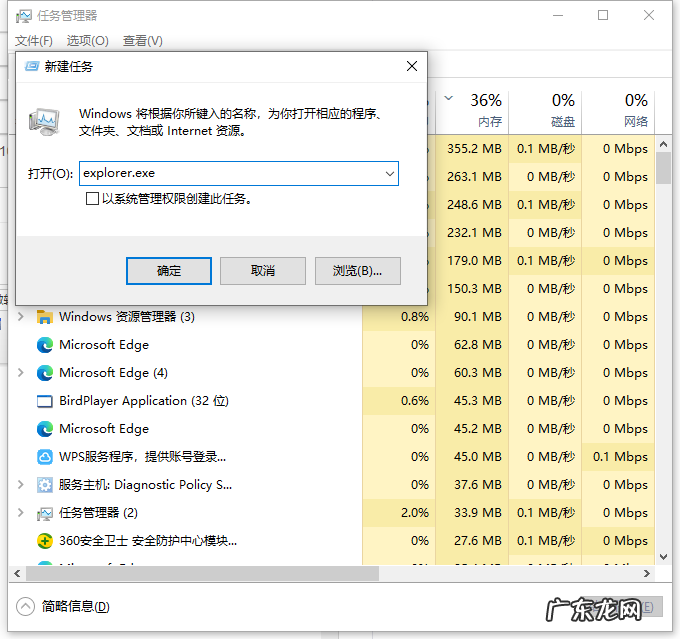Enable 以系统管理权限创建此任务 checkbox
This screenshot has height=639, width=680.
click(x=92, y=199)
